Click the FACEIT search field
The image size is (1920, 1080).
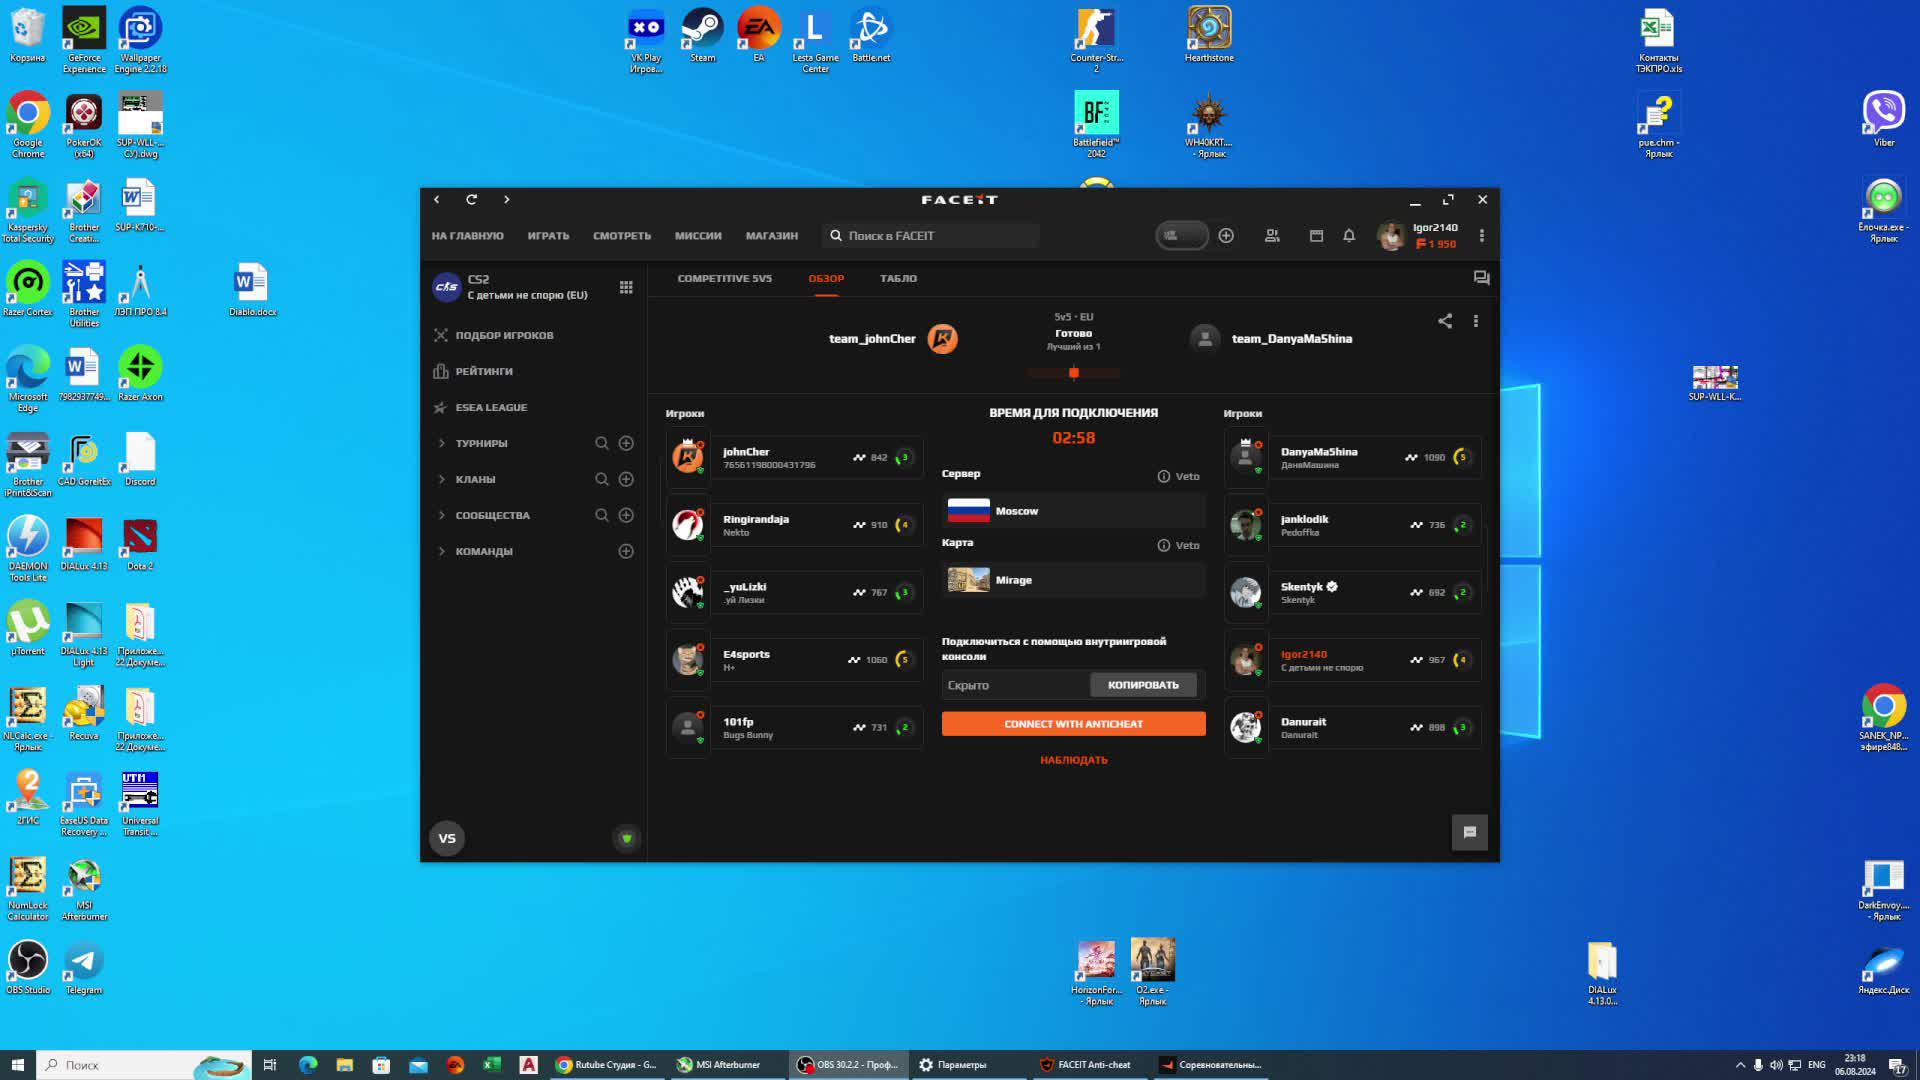(x=930, y=236)
